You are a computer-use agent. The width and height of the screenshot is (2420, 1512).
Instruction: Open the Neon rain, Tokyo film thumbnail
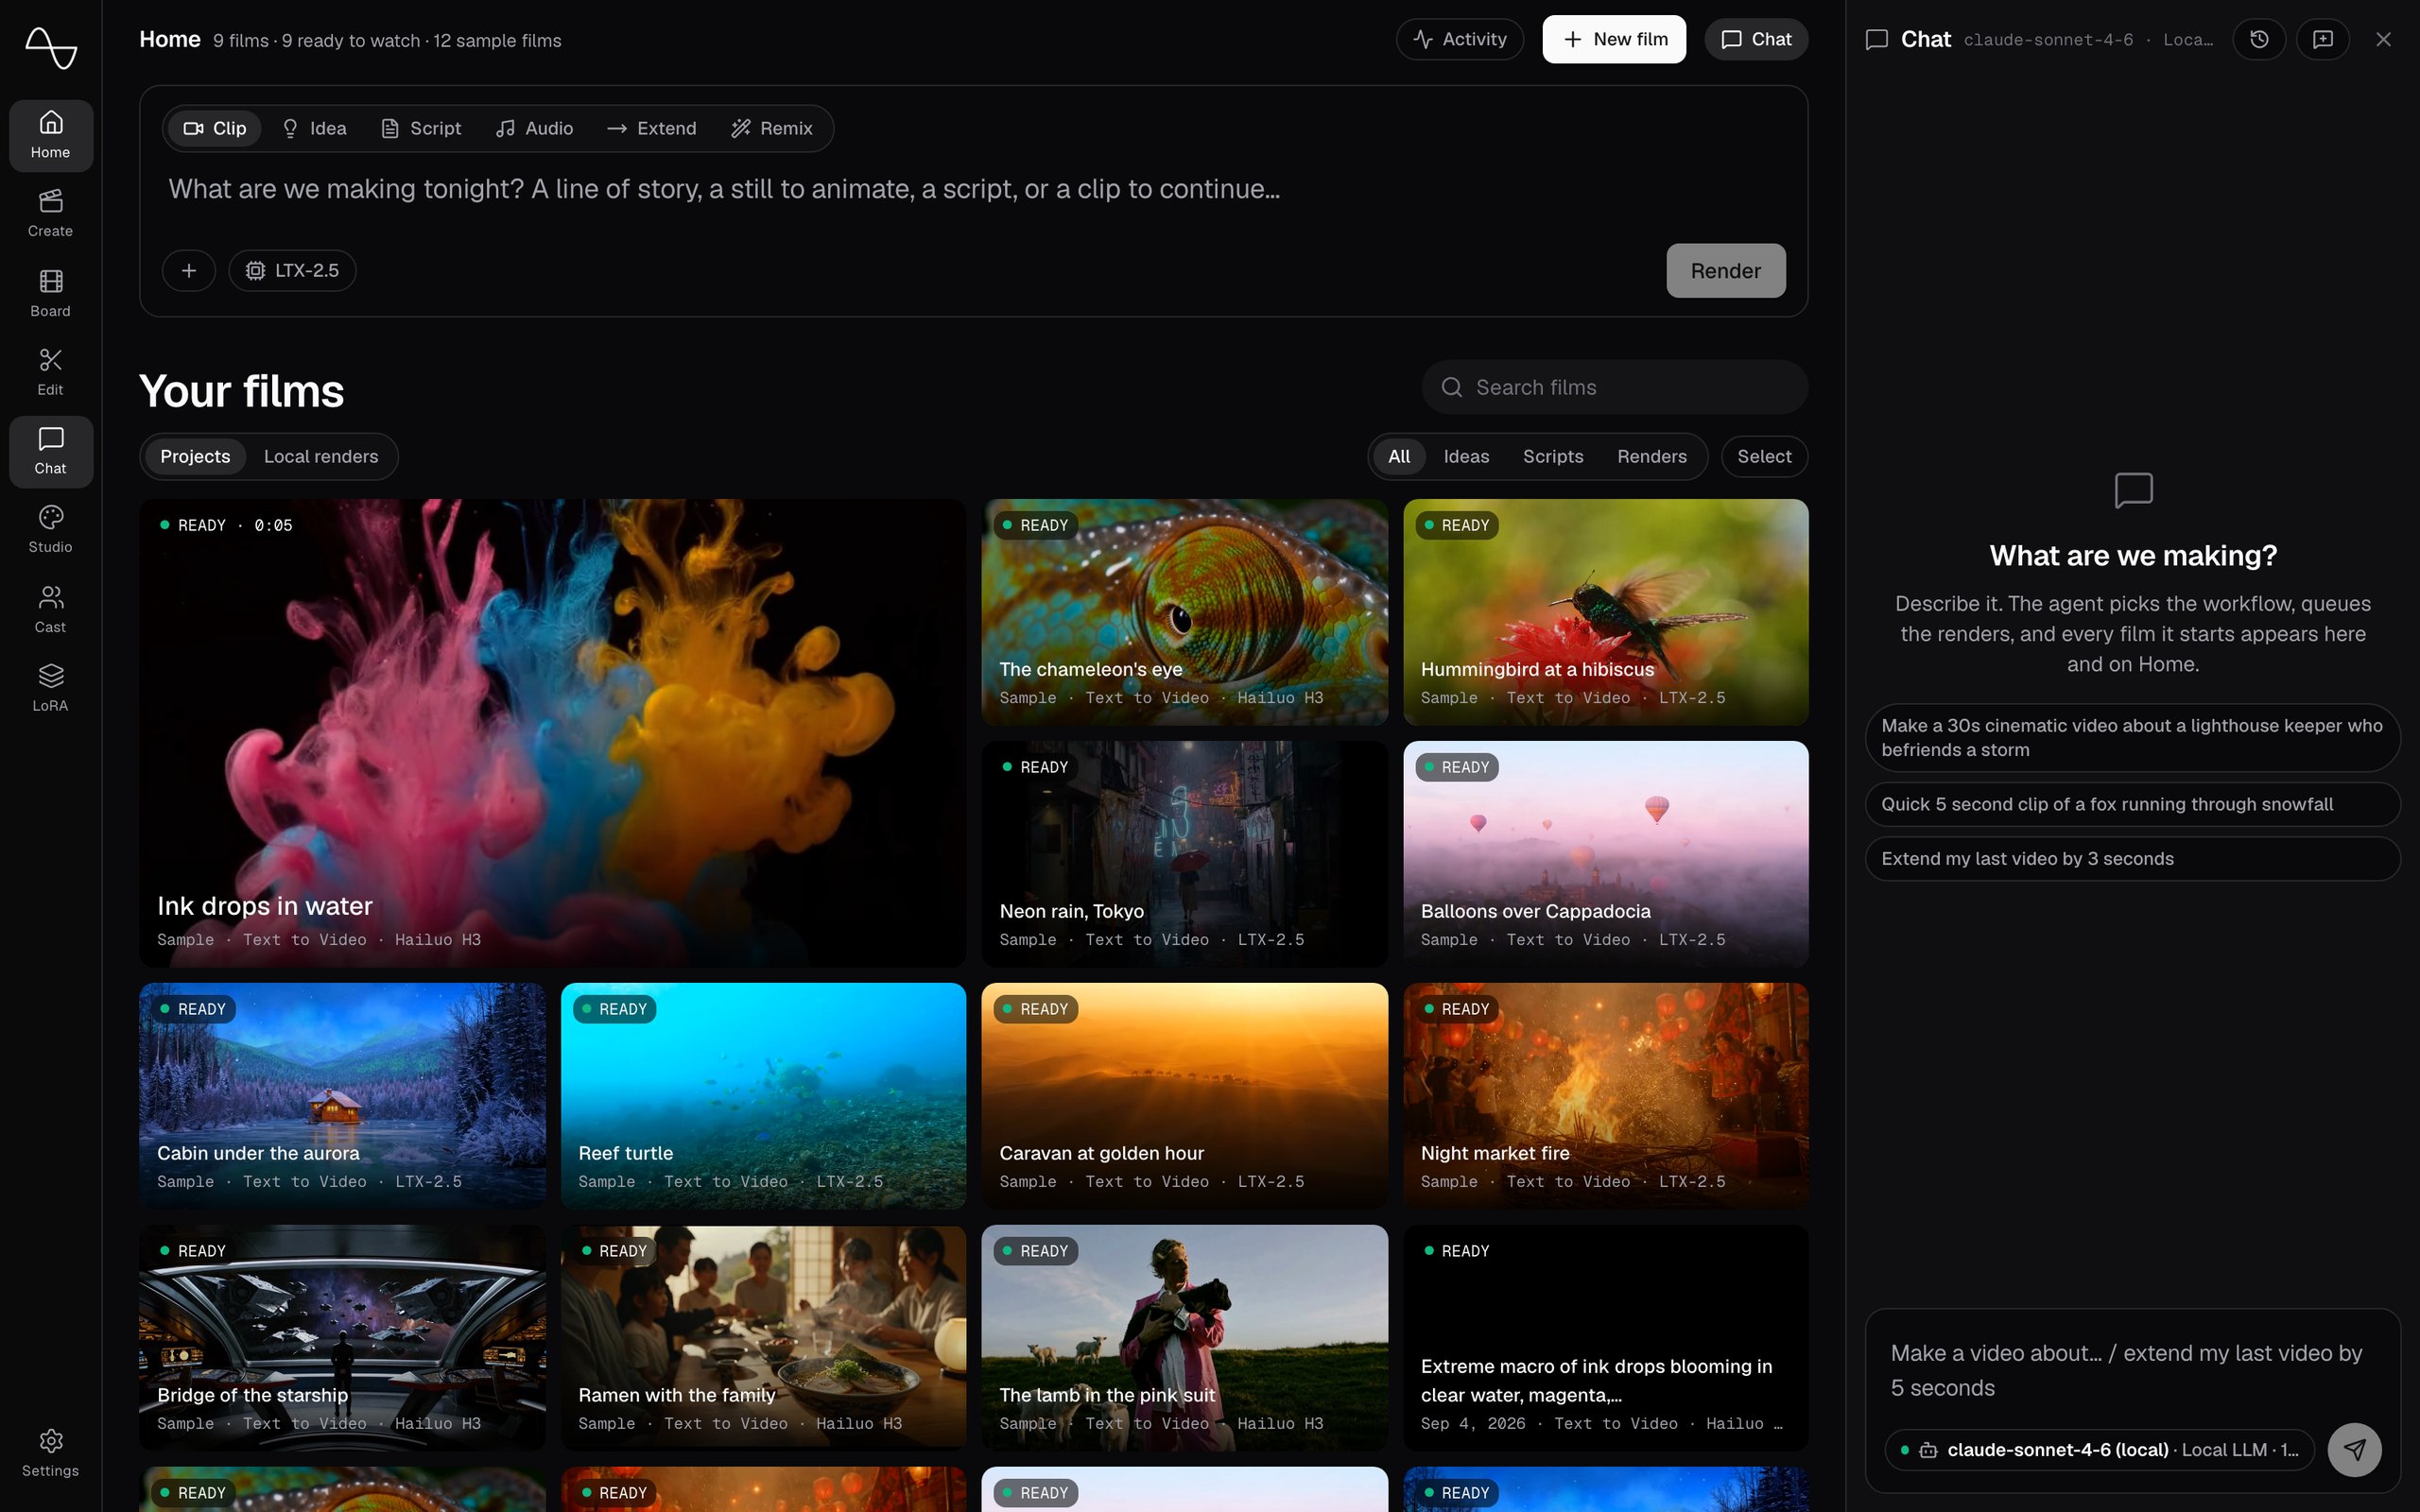click(1184, 853)
